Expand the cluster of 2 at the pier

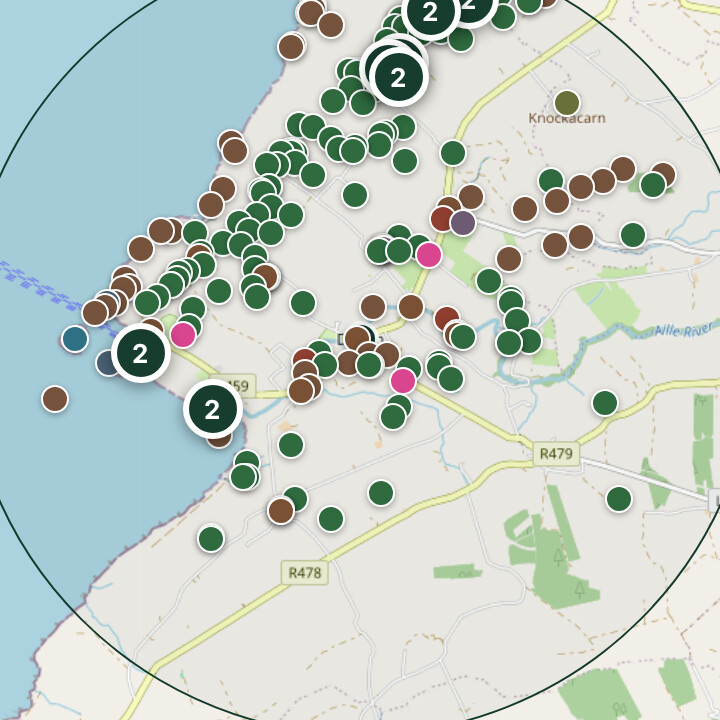point(141,353)
